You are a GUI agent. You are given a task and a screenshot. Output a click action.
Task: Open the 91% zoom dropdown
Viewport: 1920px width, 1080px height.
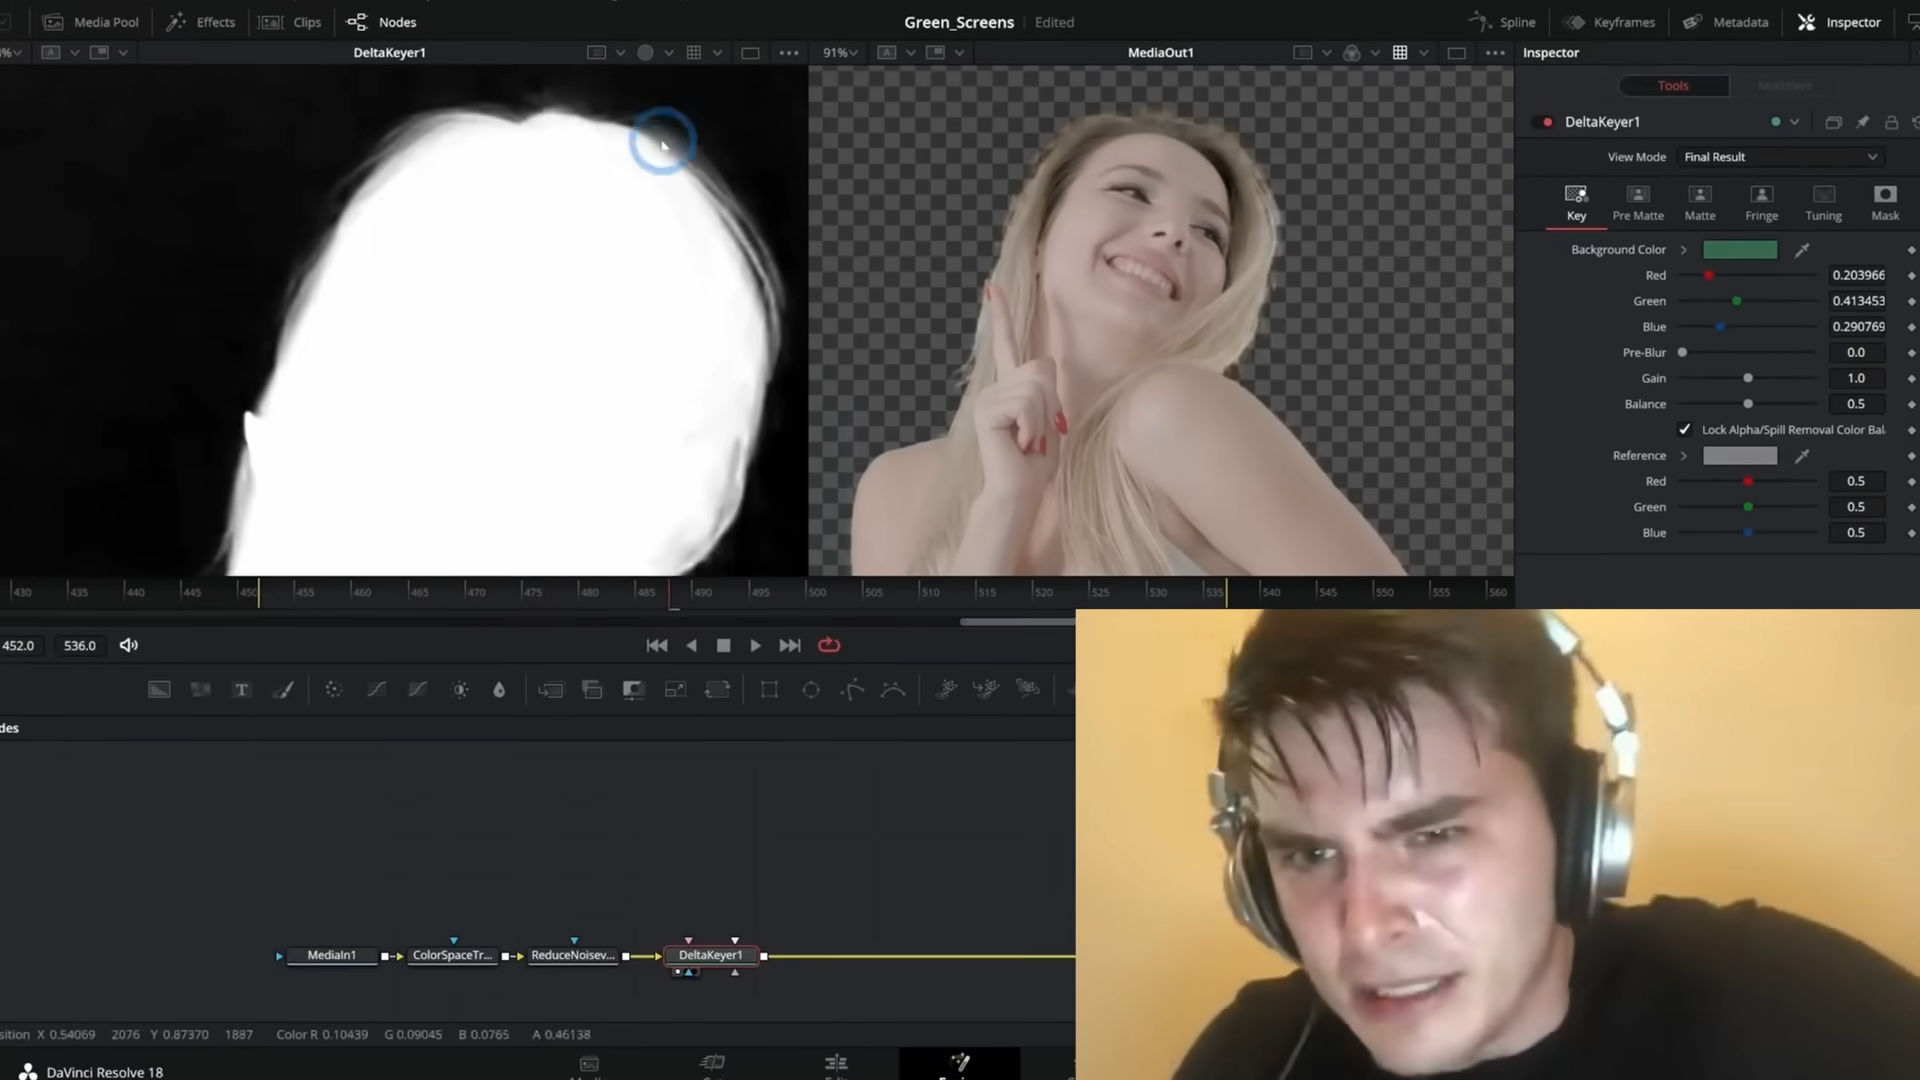click(x=840, y=53)
